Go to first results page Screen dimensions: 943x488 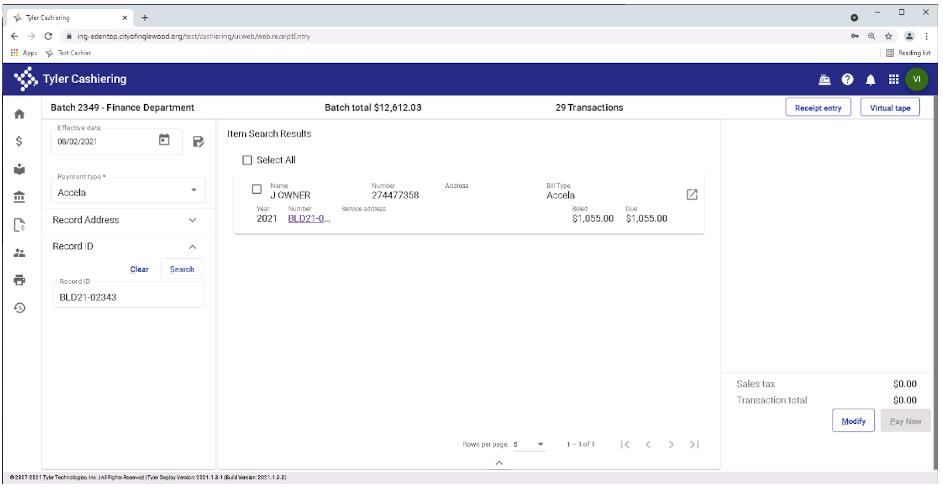(625, 445)
